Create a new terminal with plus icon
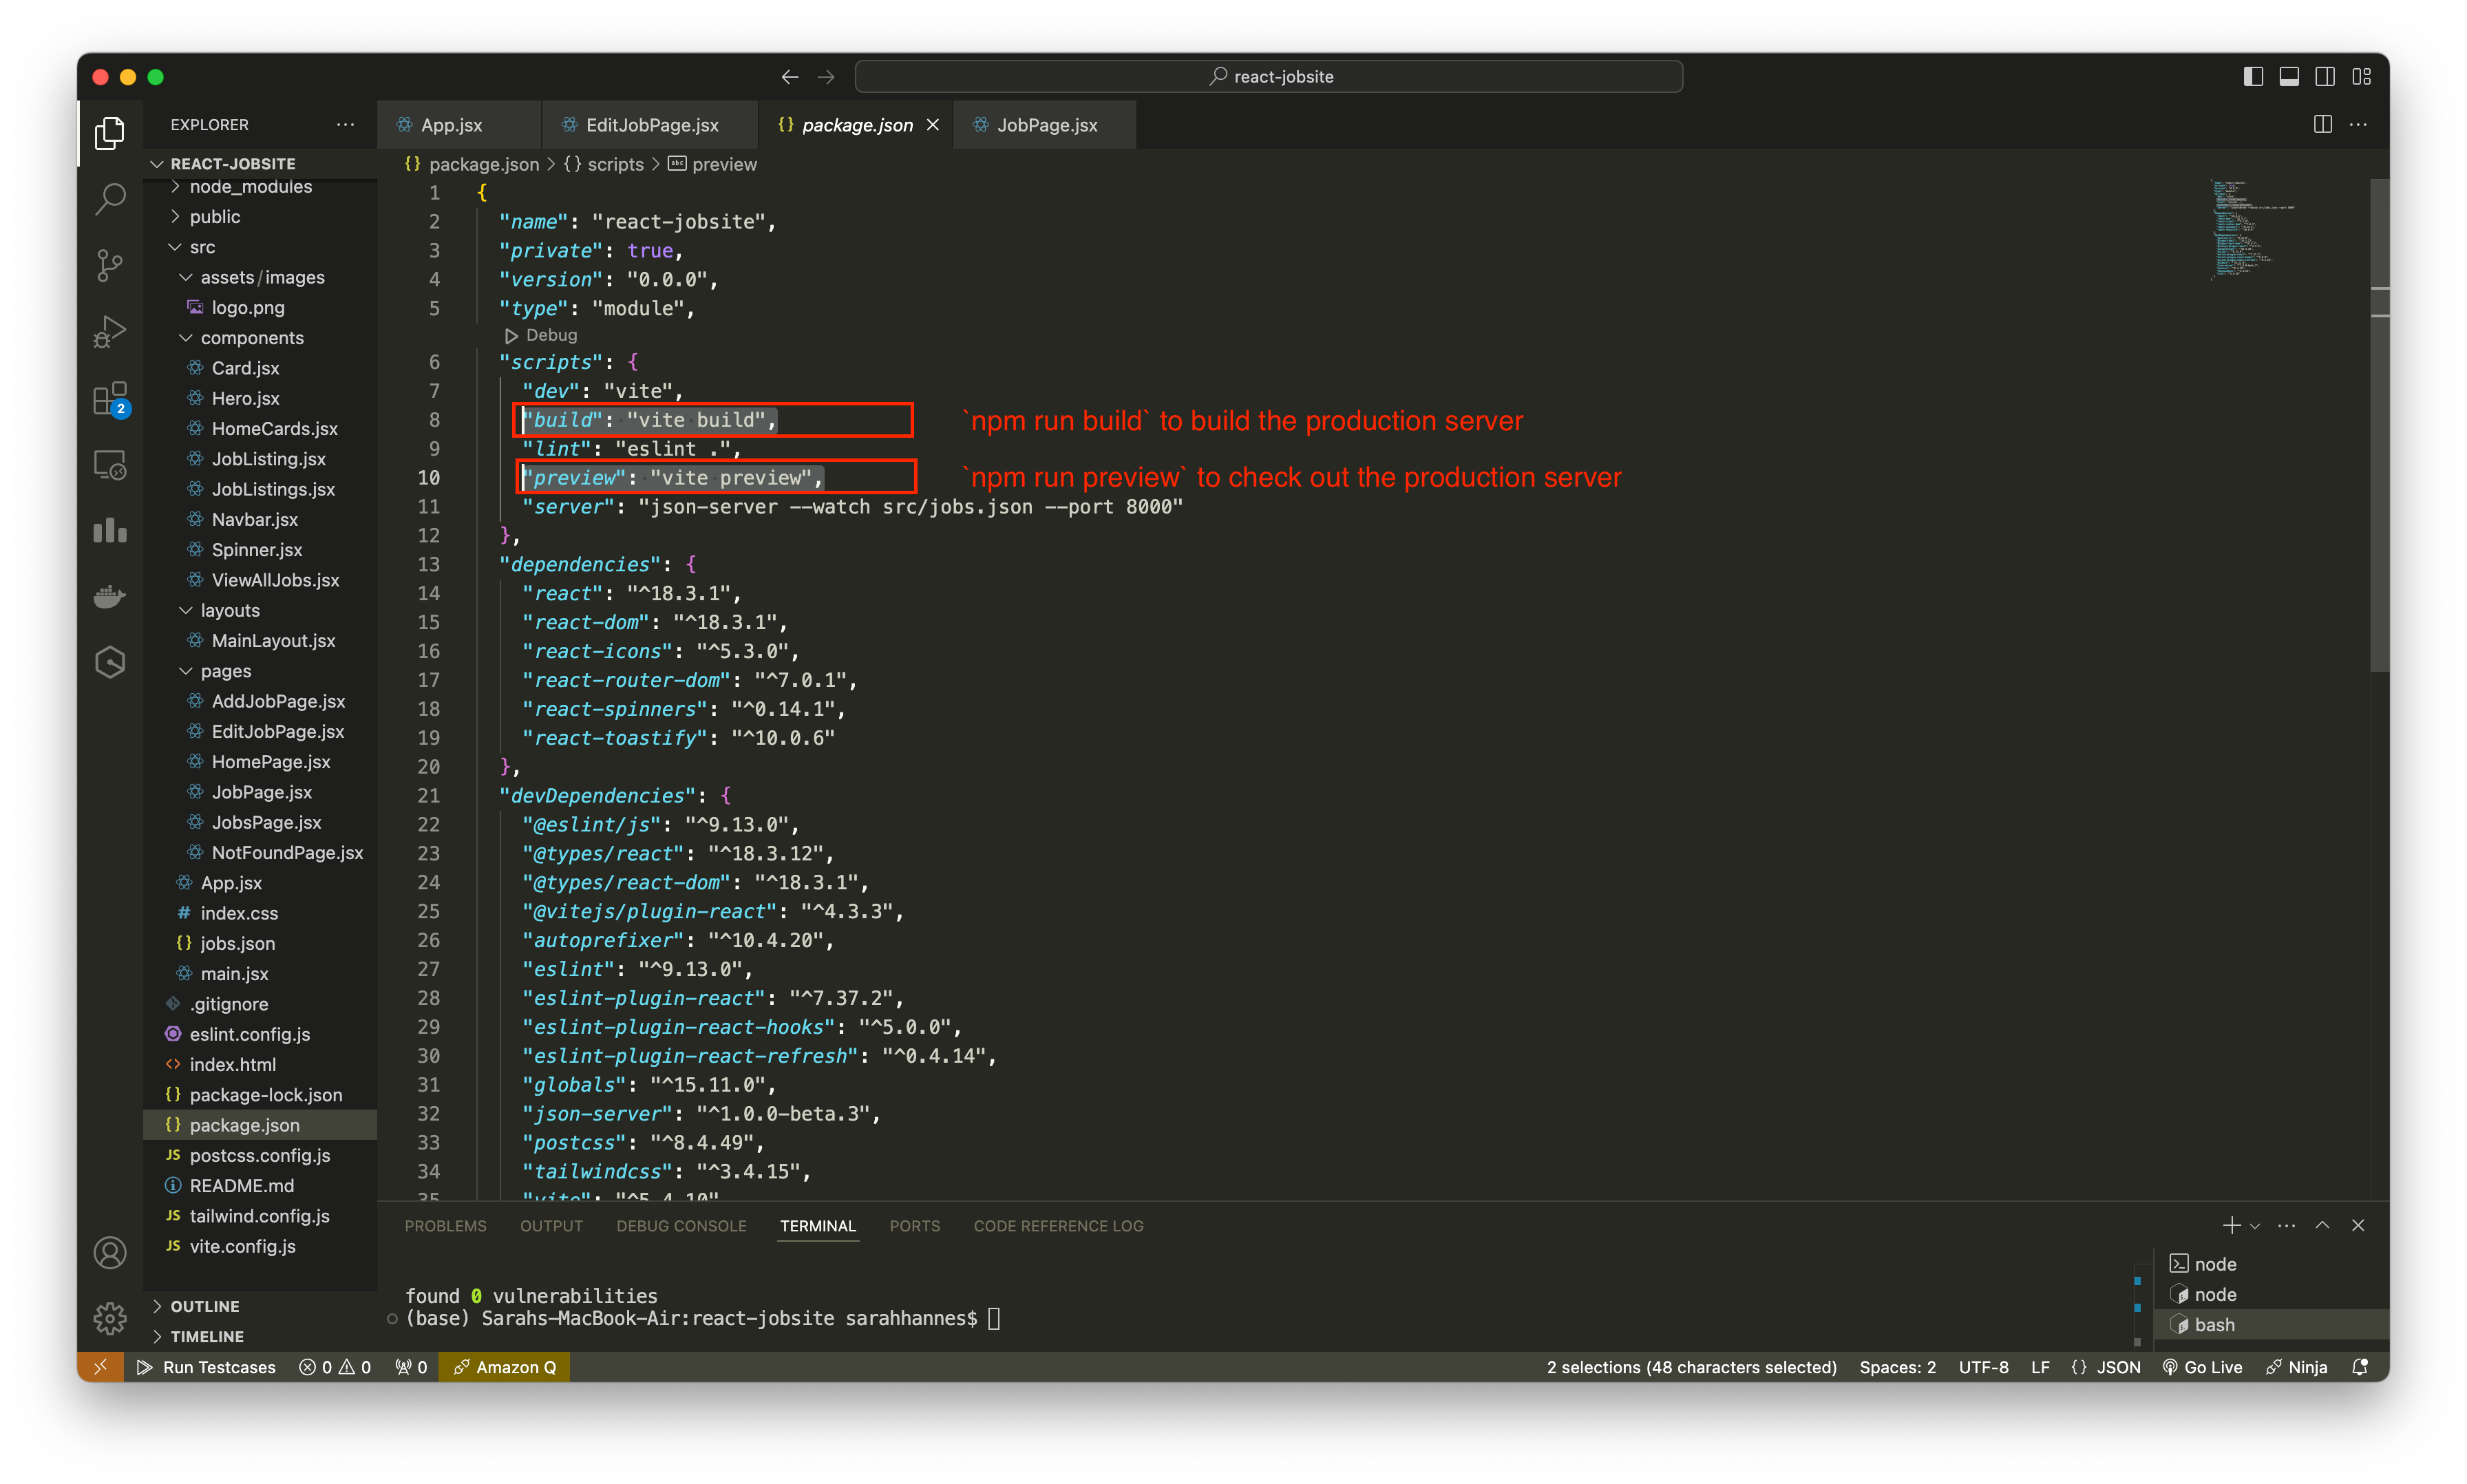 (2231, 1225)
